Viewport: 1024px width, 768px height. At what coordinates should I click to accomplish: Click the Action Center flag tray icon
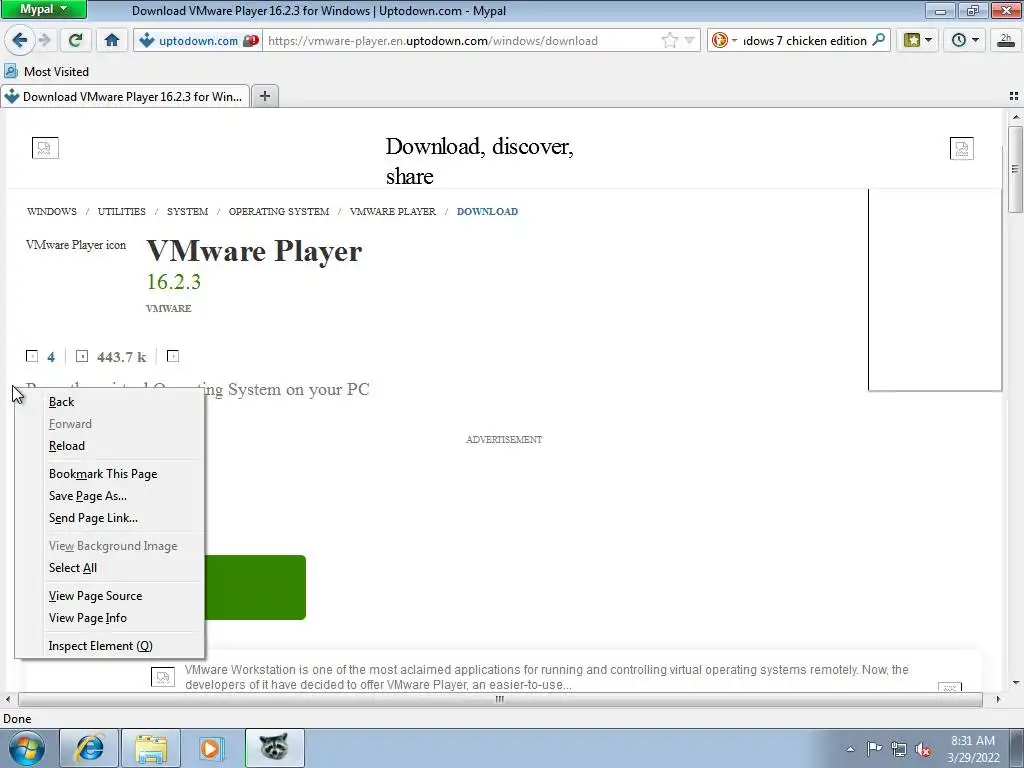tap(874, 749)
